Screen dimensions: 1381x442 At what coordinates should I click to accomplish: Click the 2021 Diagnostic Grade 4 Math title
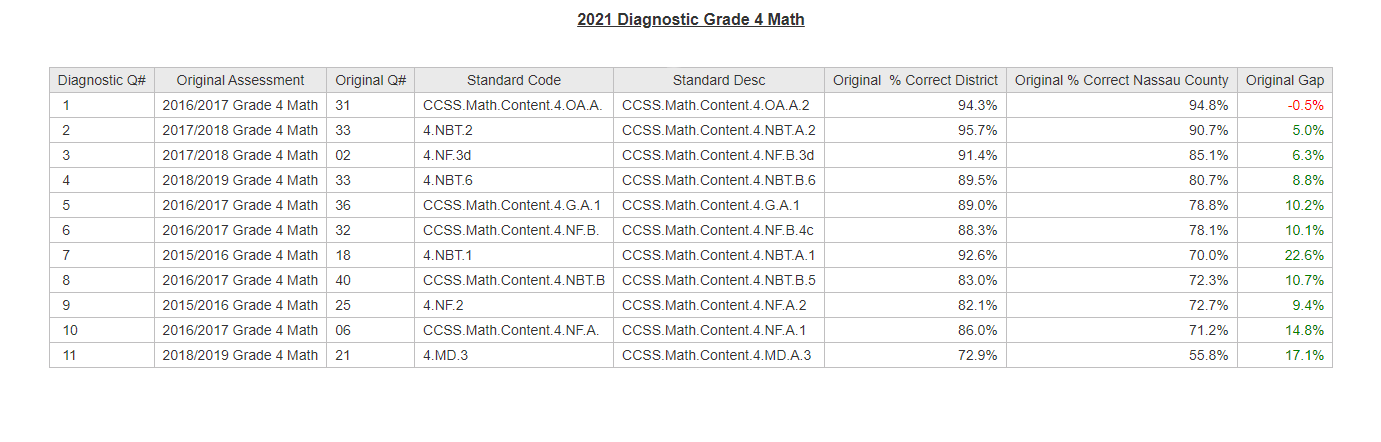[691, 19]
